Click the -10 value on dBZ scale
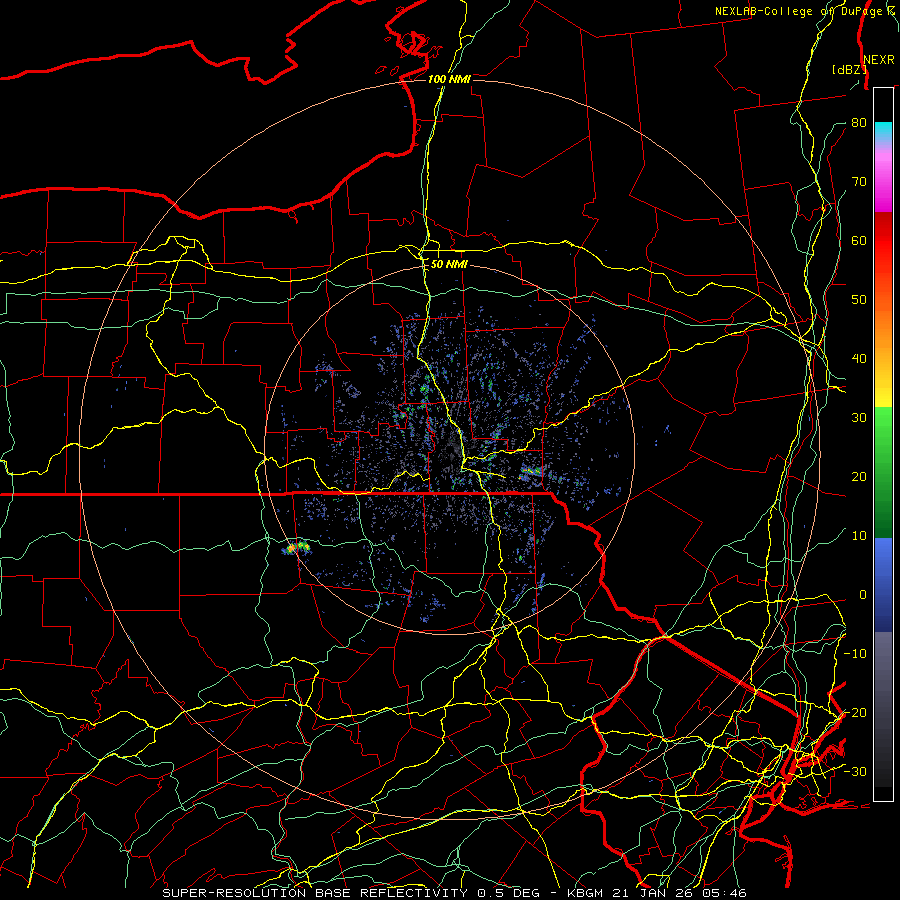 click(855, 654)
